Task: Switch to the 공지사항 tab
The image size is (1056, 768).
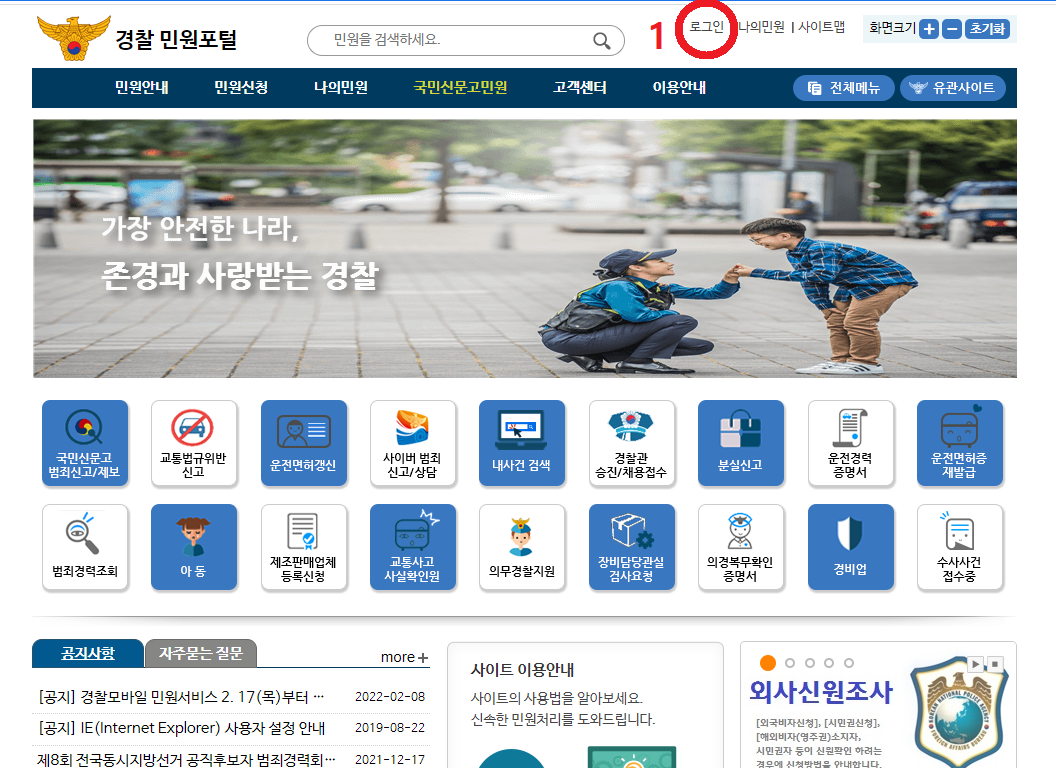Action: tap(88, 653)
